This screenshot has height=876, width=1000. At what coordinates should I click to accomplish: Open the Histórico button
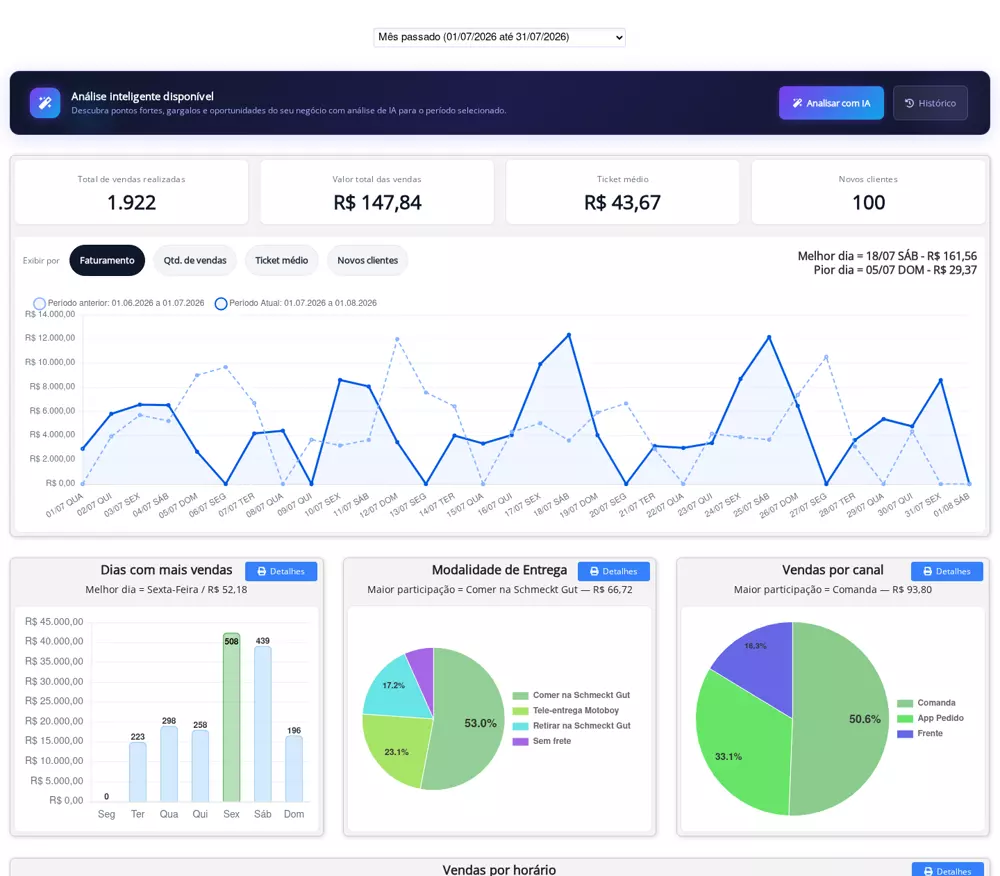(930, 103)
